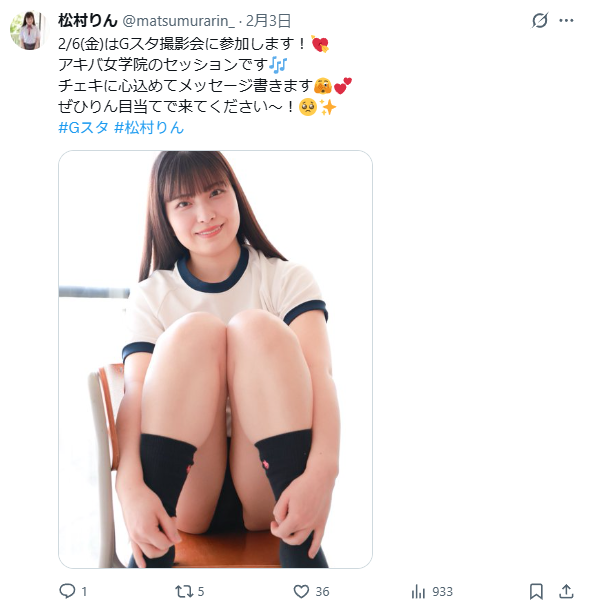Screen dimensions: 589x613
Task: Open the profile avatar of 松村りん
Action: (x=30, y=31)
